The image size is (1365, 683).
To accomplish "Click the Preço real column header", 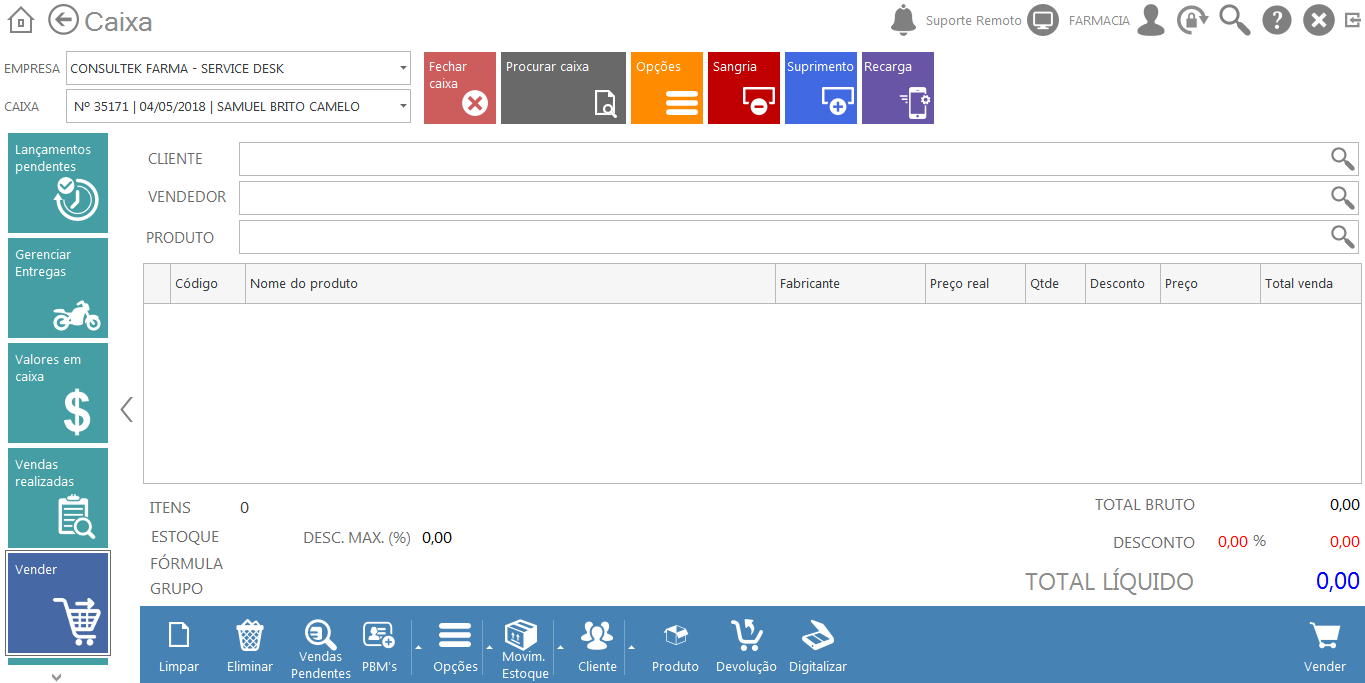I will 976,284.
